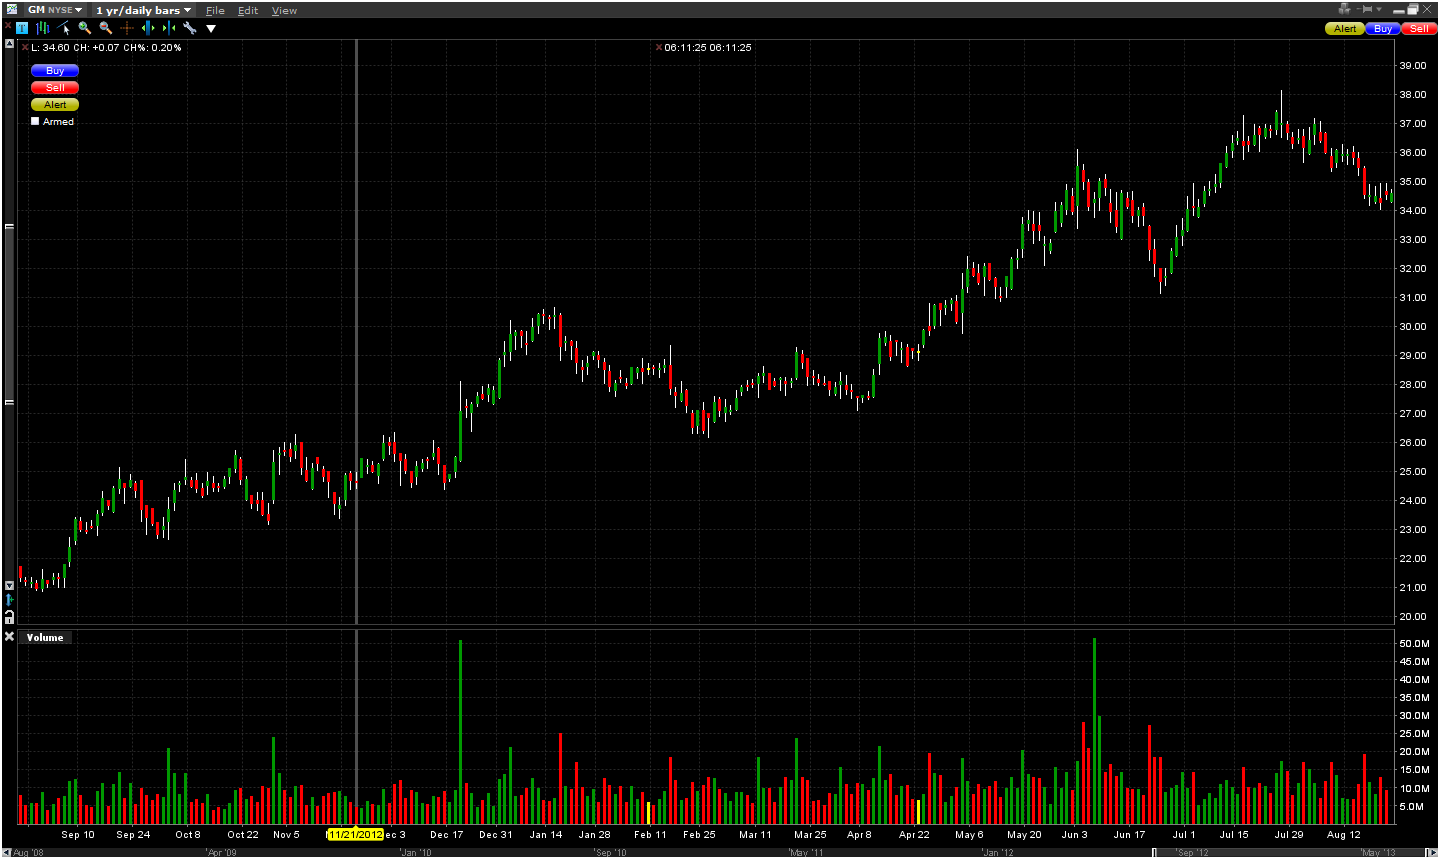The width and height of the screenshot is (1440, 859).
Task: Click the bar chart type icon
Action: (42, 28)
